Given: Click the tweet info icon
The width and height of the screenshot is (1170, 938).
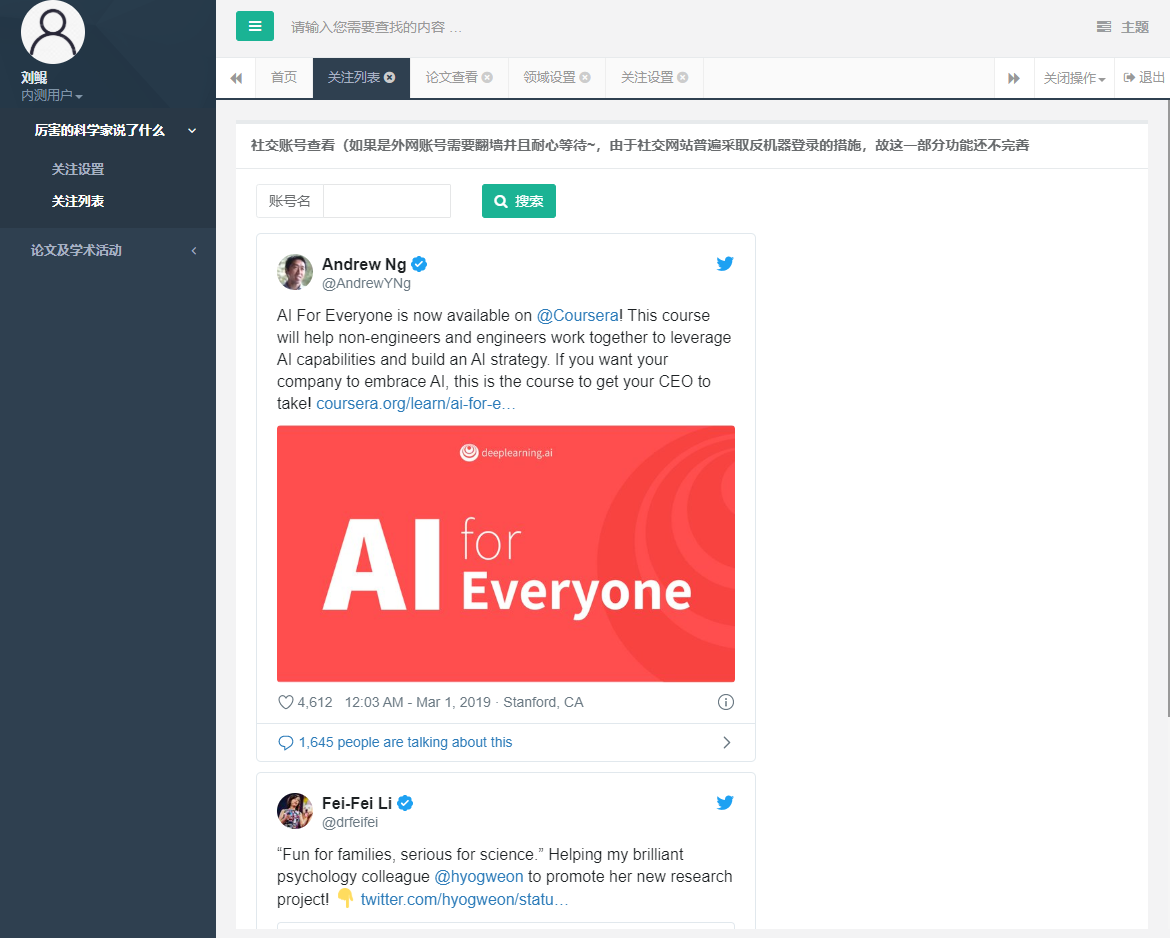Looking at the screenshot, I should pos(726,702).
